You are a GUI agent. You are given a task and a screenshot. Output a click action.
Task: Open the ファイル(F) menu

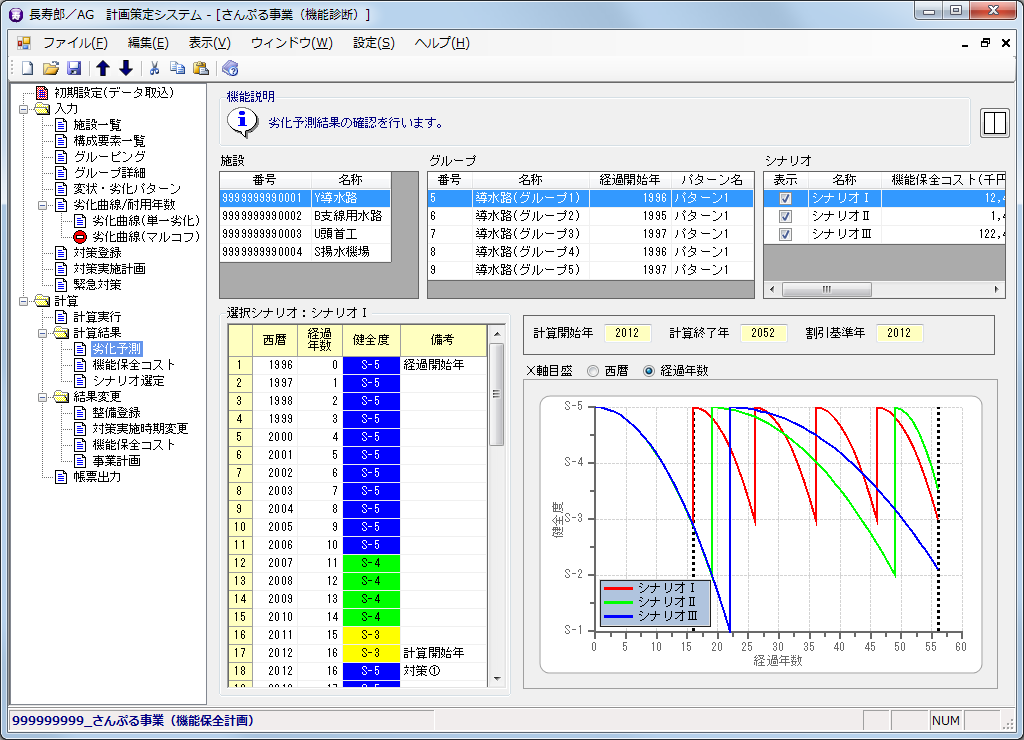(74, 43)
